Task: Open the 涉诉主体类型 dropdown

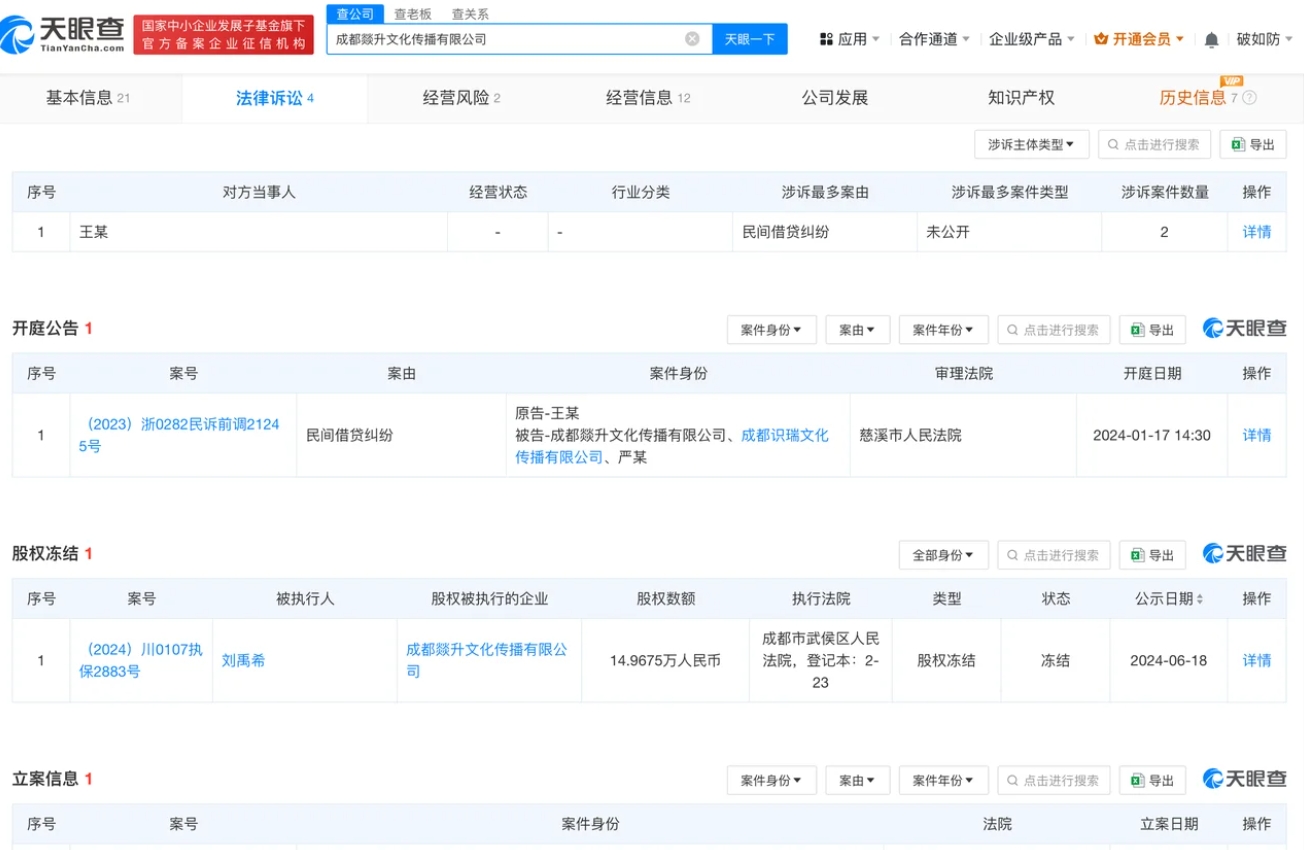Action: (x=1031, y=144)
